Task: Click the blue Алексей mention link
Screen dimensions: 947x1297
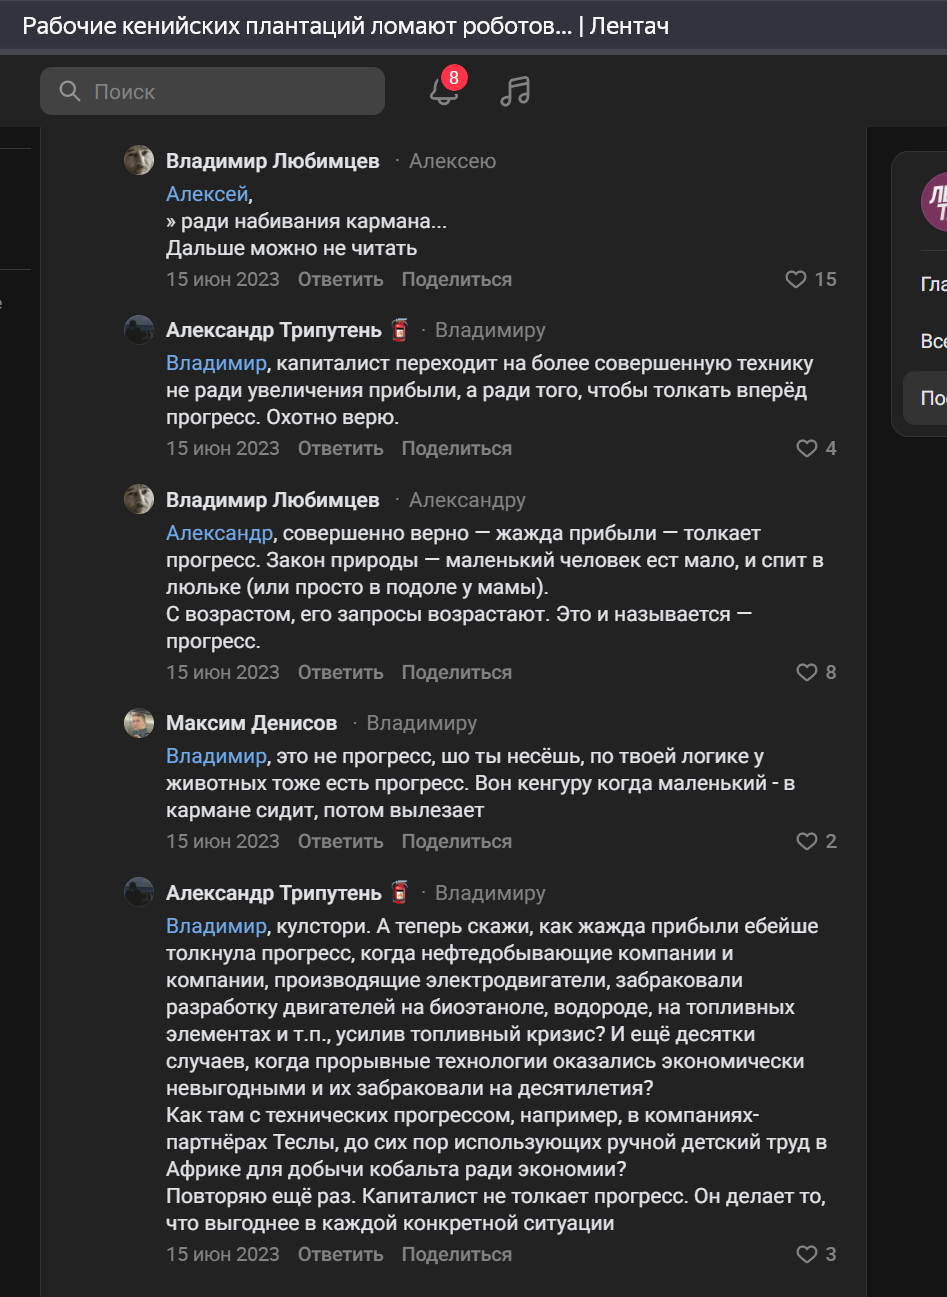Action: [207, 194]
